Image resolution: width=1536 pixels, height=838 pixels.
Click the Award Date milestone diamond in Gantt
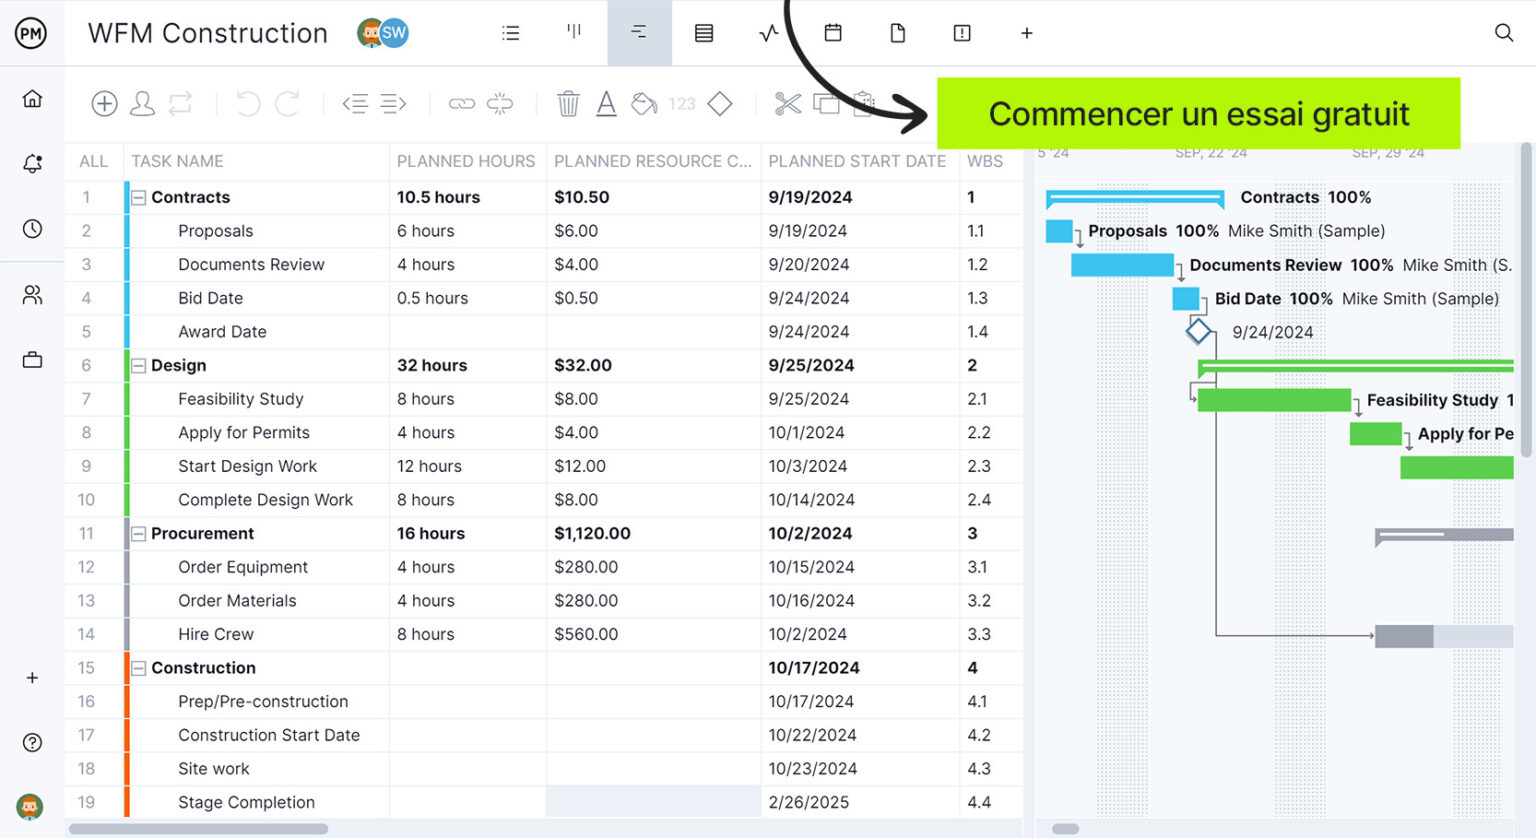pos(1198,331)
